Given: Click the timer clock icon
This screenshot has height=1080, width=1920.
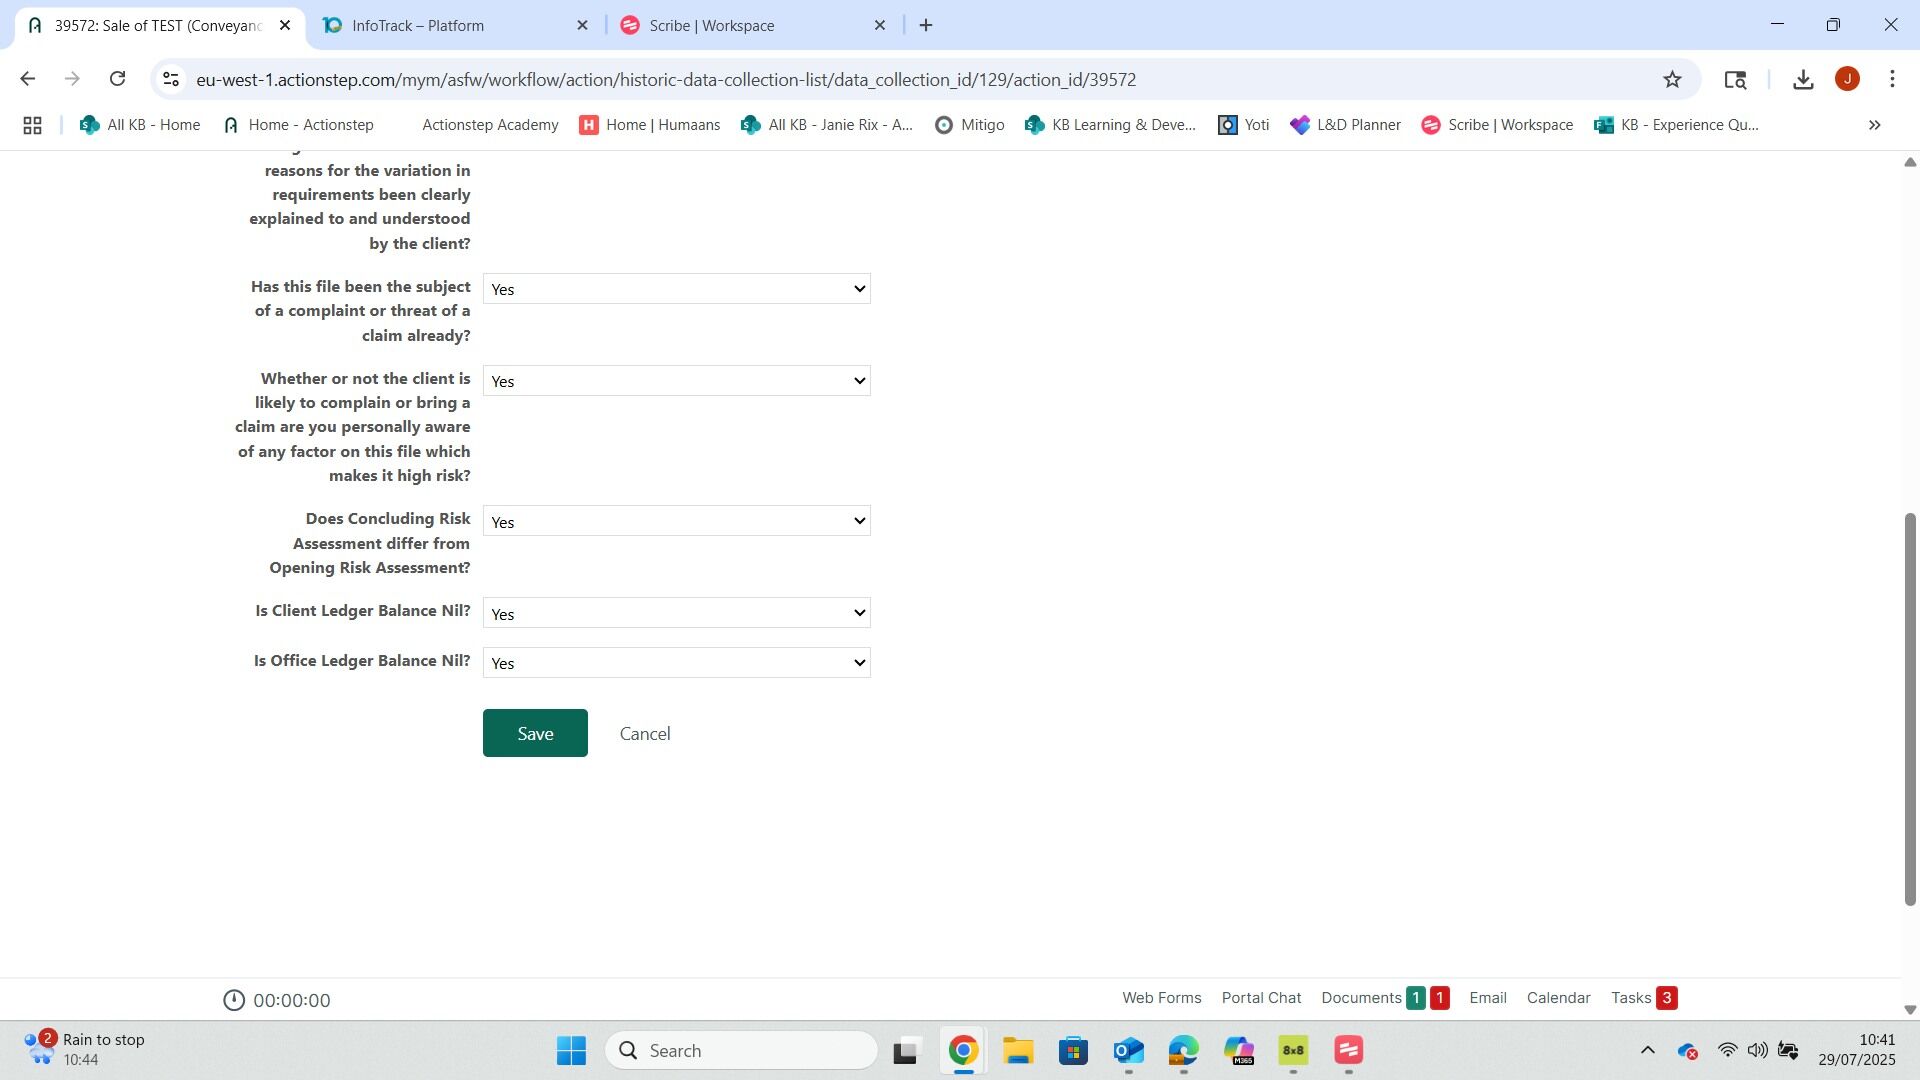Looking at the screenshot, I should tap(233, 1000).
